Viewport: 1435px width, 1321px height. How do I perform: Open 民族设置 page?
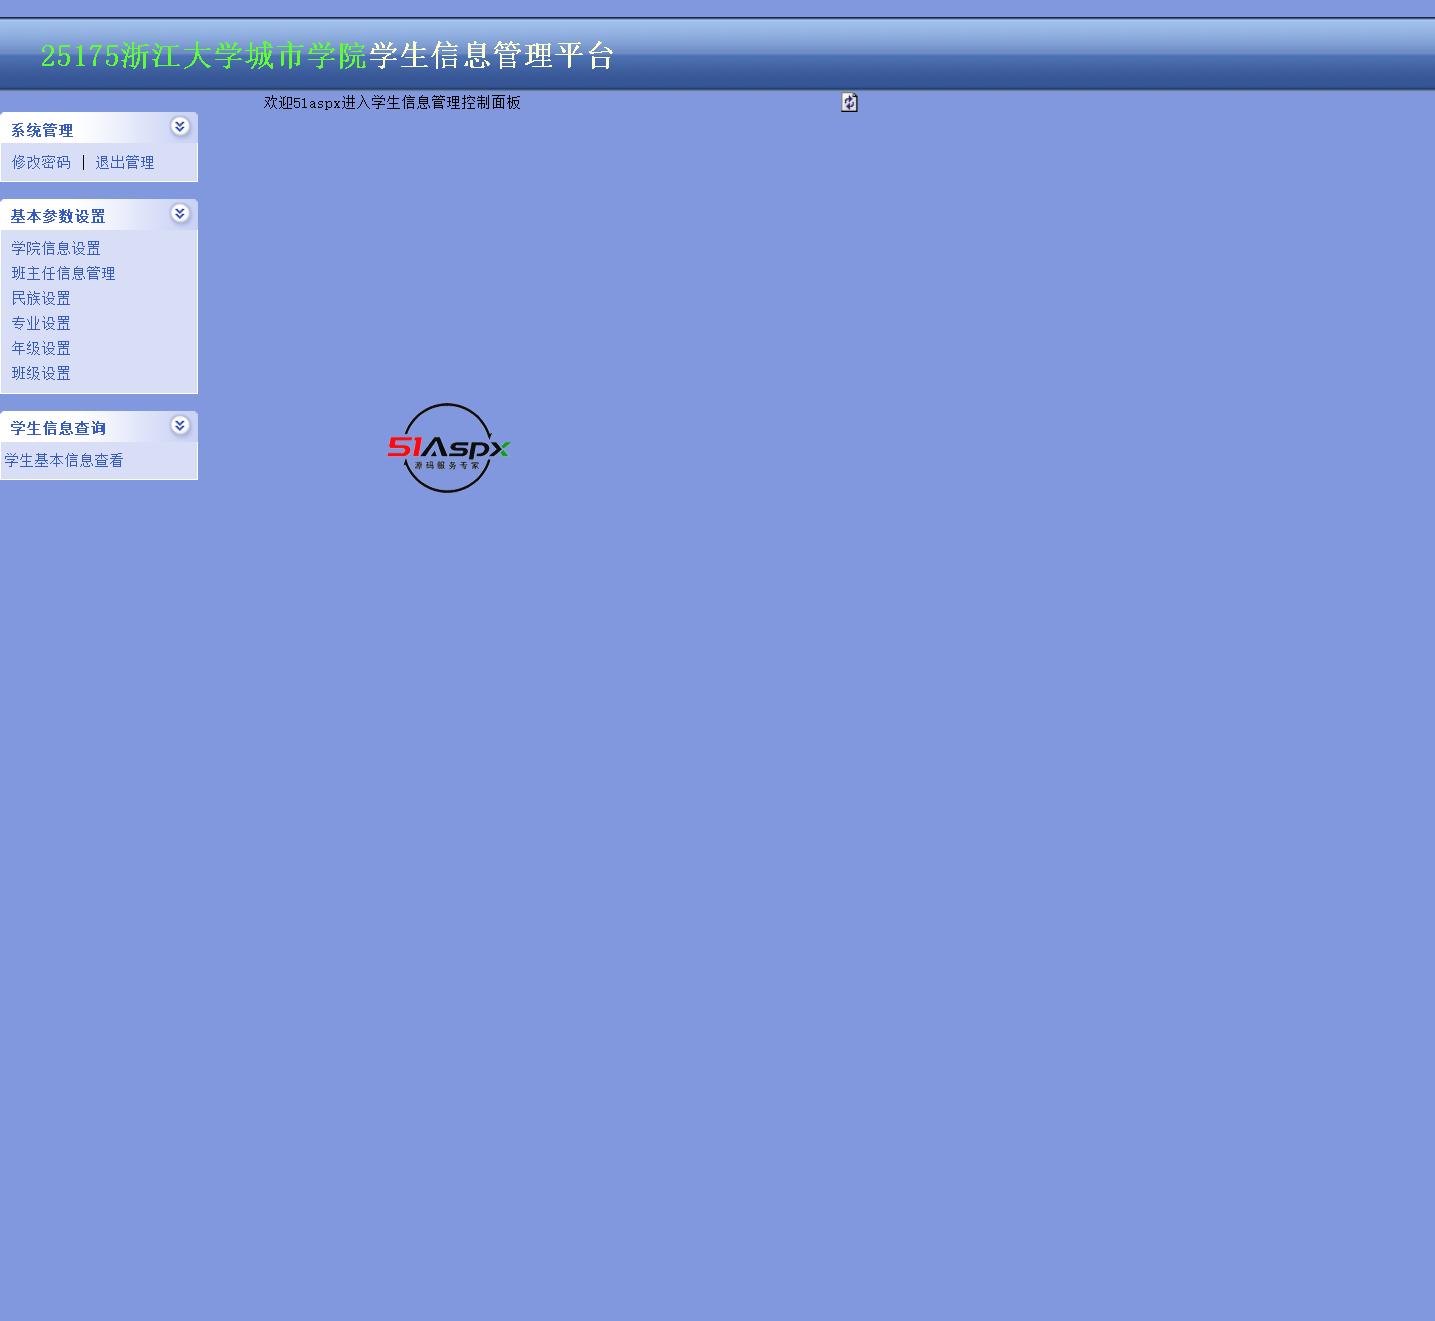tap(41, 298)
